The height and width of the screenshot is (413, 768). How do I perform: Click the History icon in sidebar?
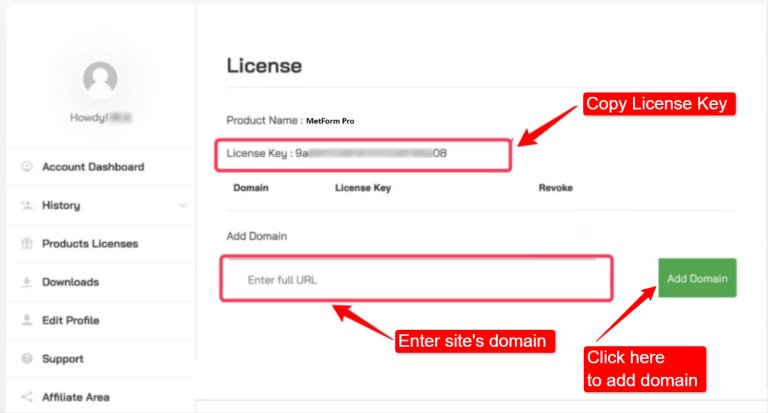(x=26, y=205)
